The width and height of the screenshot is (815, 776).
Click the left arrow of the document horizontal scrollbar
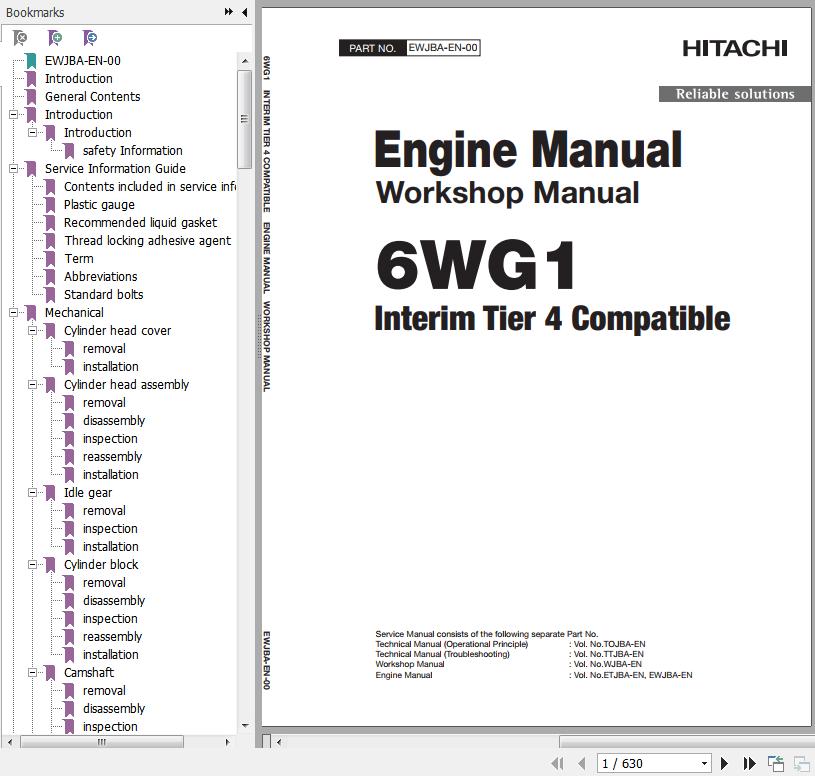coord(279,742)
